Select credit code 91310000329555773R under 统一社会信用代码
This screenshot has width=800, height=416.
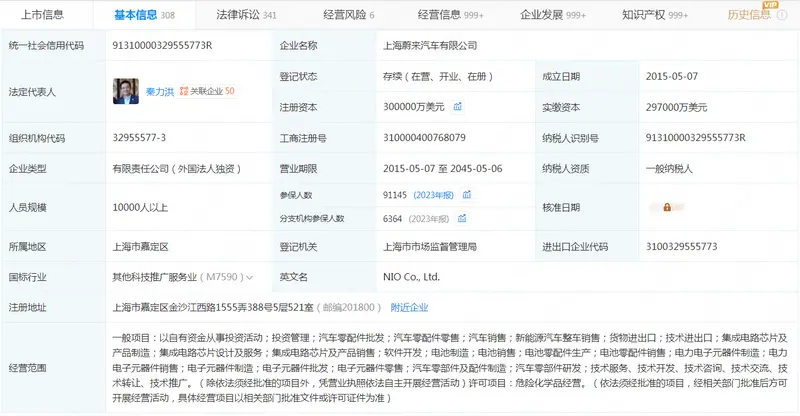[x=162, y=45]
